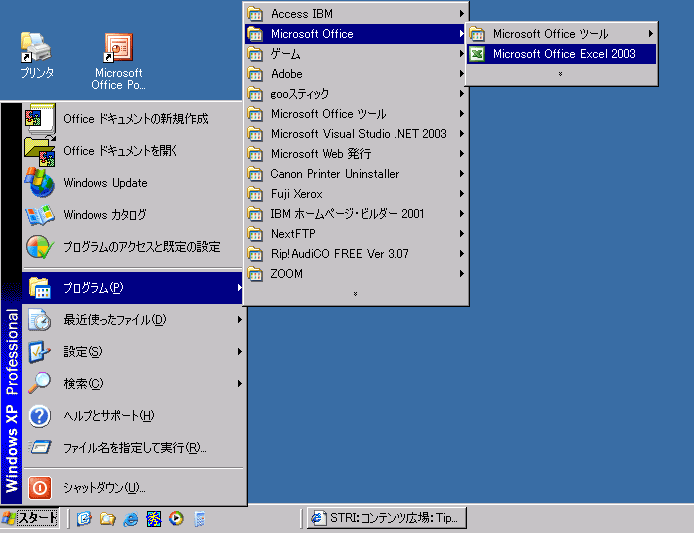Viewport: 694px width, 533px height.
Task: Open Windows カタログ entry
Action: [132, 215]
